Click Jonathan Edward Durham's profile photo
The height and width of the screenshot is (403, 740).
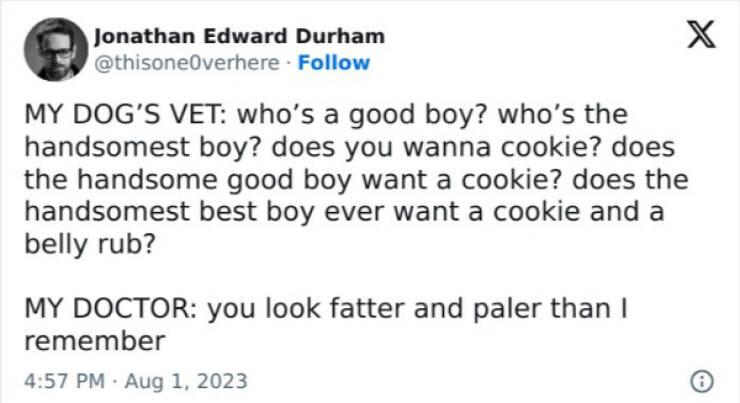(x=54, y=49)
